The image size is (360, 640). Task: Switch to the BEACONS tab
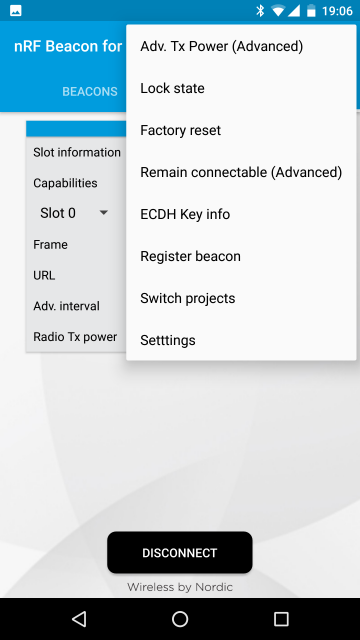point(90,92)
